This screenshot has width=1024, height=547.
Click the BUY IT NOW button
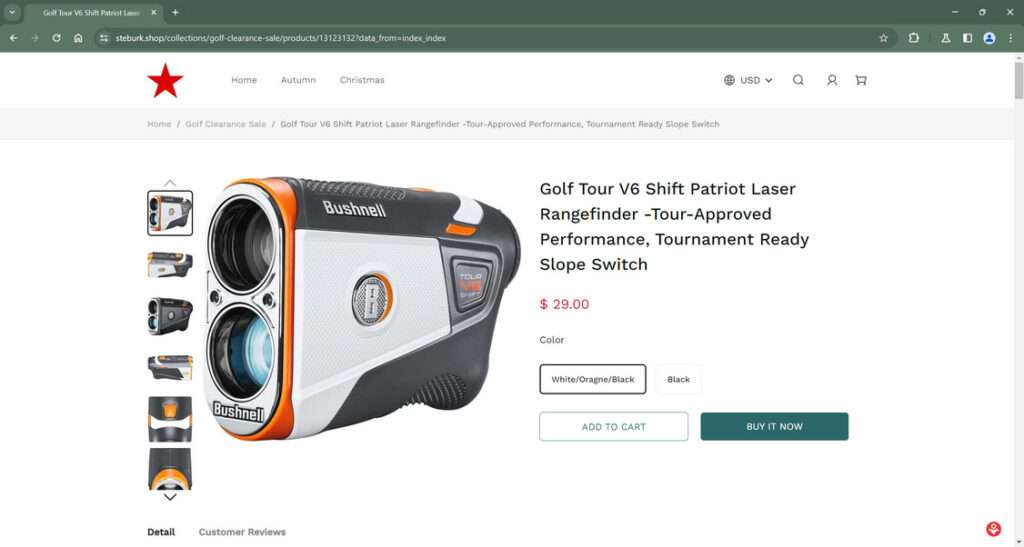[x=775, y=426]
